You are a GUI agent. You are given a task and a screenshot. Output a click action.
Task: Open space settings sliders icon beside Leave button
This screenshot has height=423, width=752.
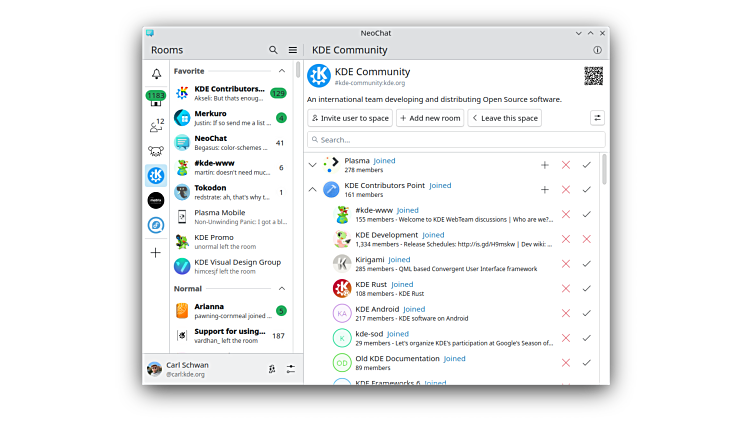[x=597, y=118]
